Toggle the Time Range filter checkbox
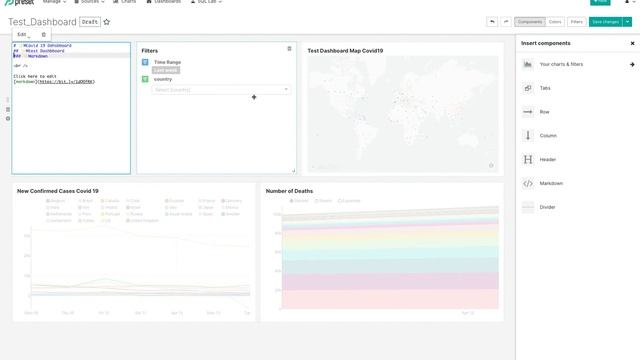Viewport: 640px width, 360px height. tap(145, 62)
